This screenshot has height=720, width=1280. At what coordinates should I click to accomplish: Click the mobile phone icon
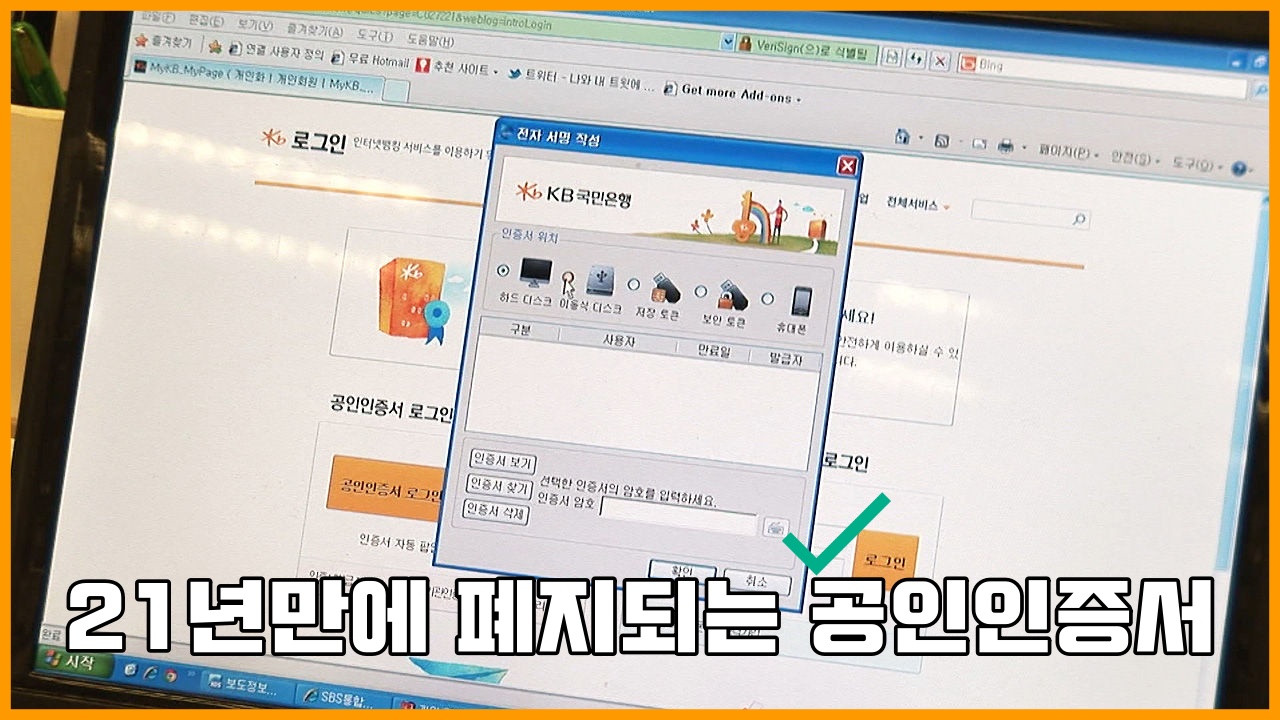pos(802,302)
